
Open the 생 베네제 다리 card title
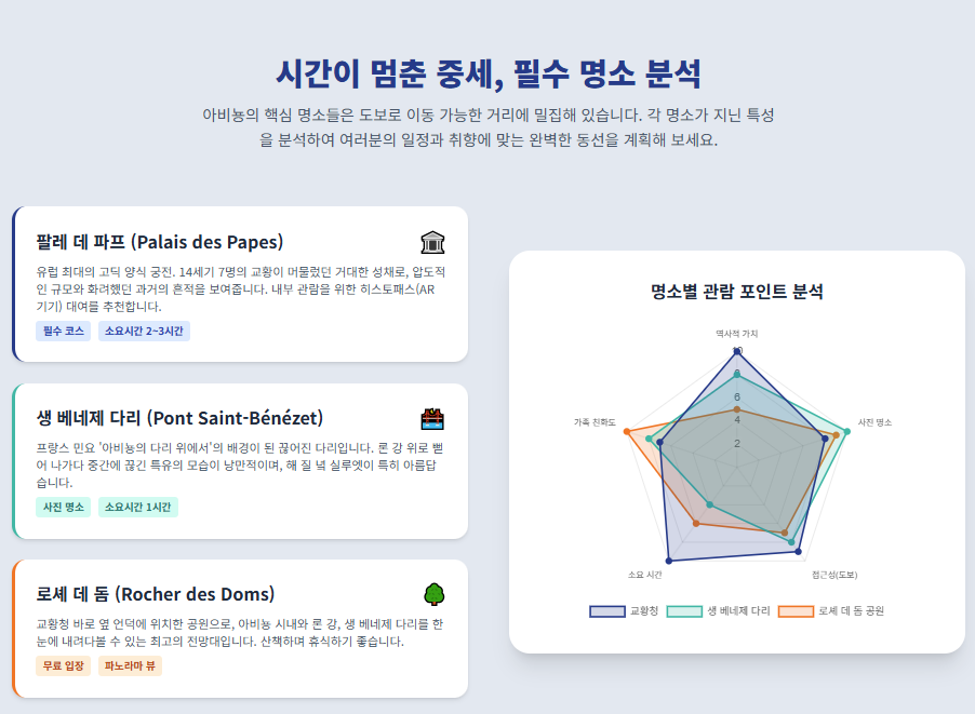(x=180, y=418)
